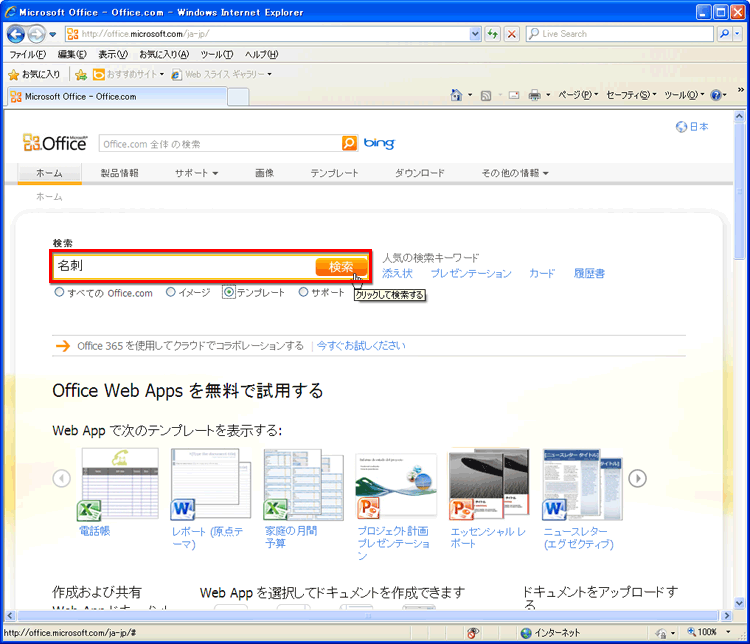Click the Office.com 全体の検索 input field
750x644 pixels.
tap(220, 144)
